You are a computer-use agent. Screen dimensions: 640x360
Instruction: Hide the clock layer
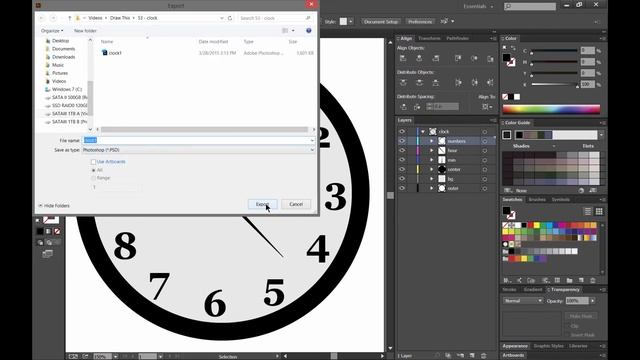click(x=402, y=131)
